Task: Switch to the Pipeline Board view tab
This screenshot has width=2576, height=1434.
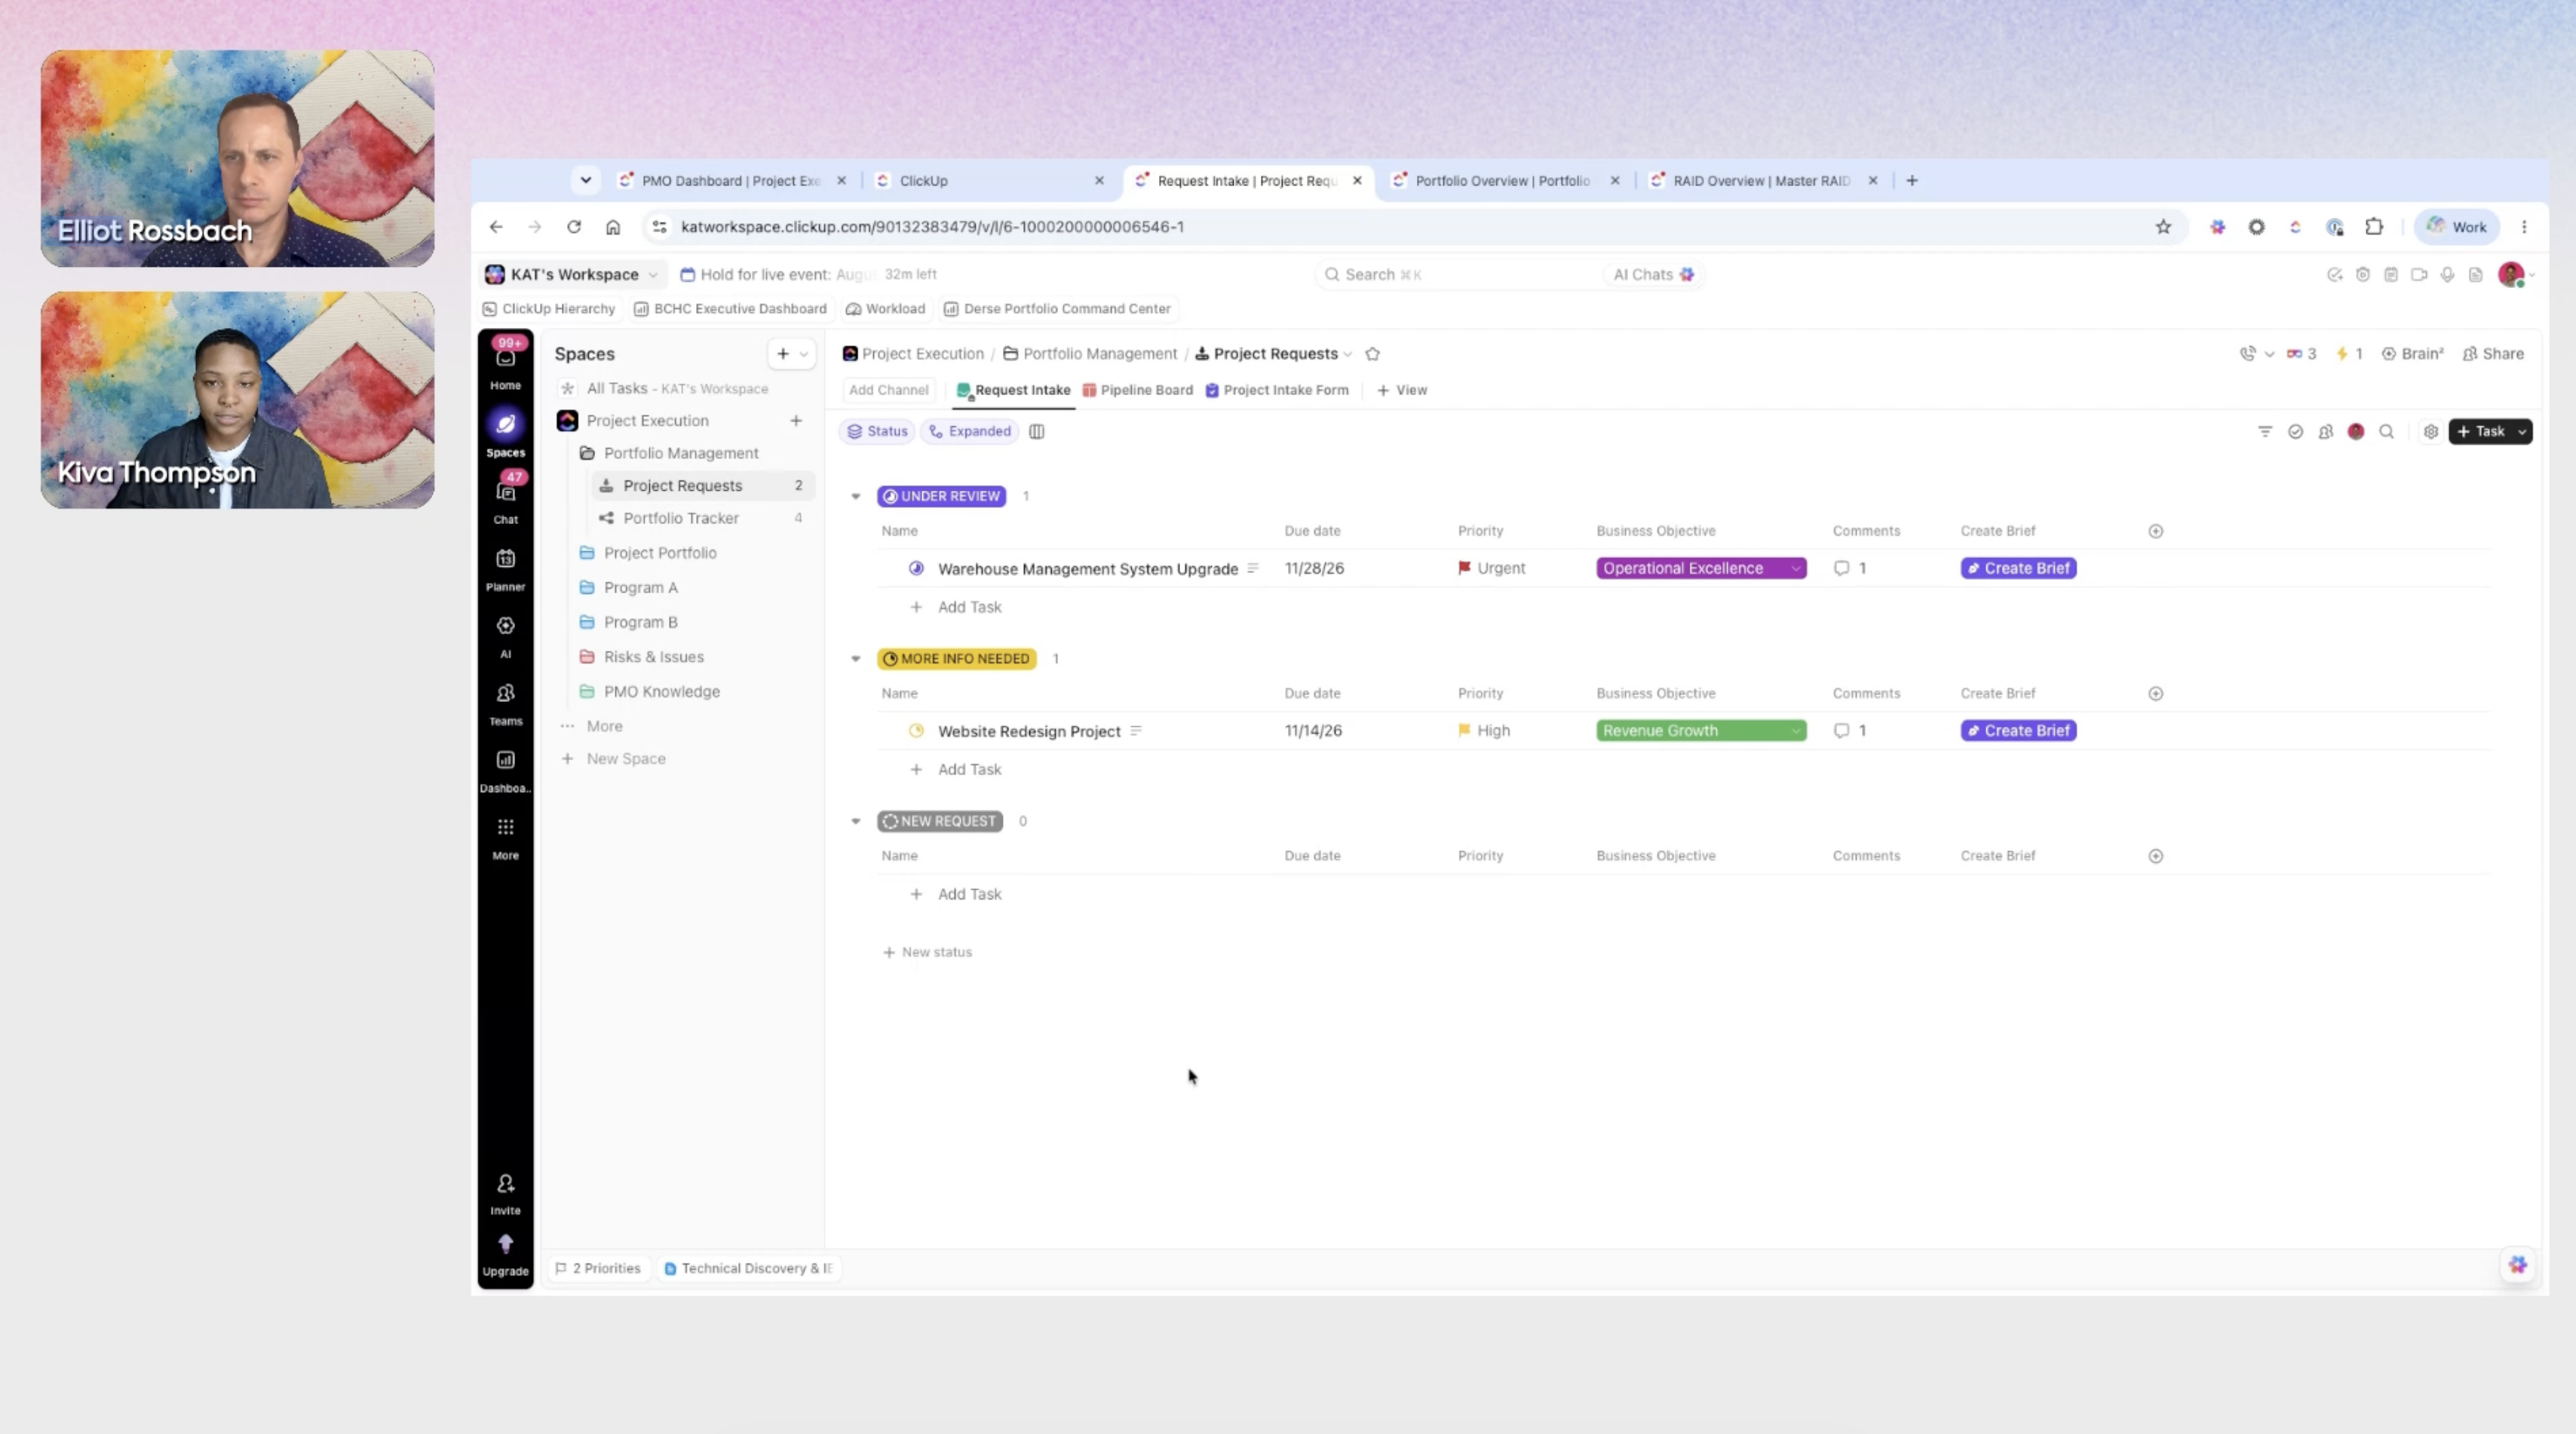Action: [1138, 390]
